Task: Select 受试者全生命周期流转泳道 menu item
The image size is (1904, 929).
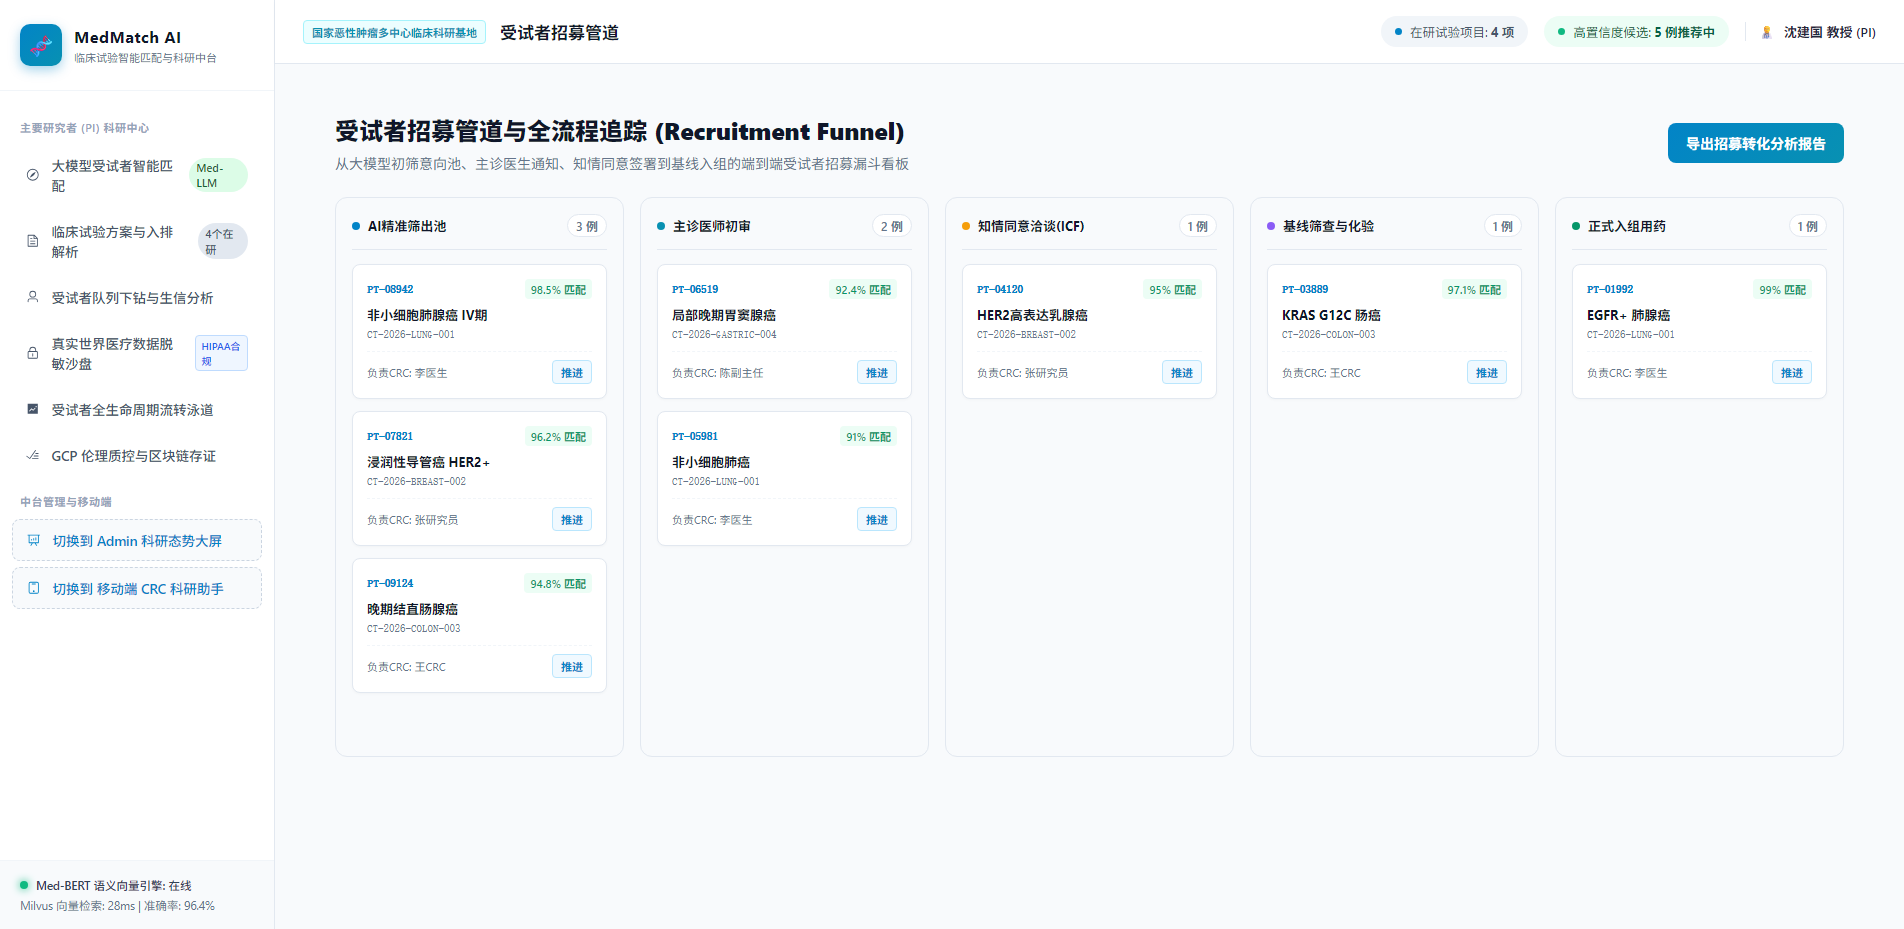Action: (137, 409)
